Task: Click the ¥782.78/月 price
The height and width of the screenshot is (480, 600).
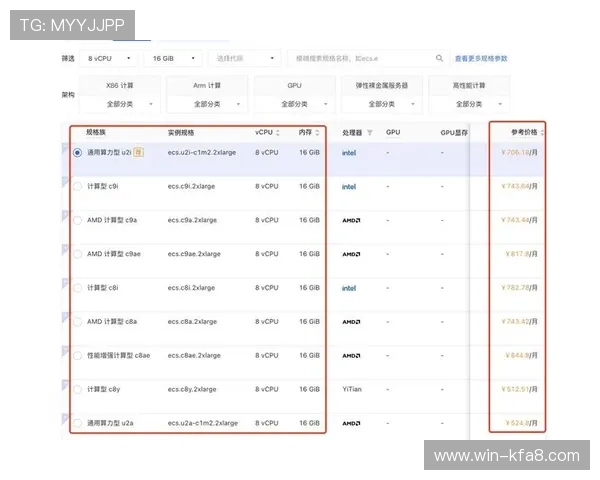Action: 520,288
